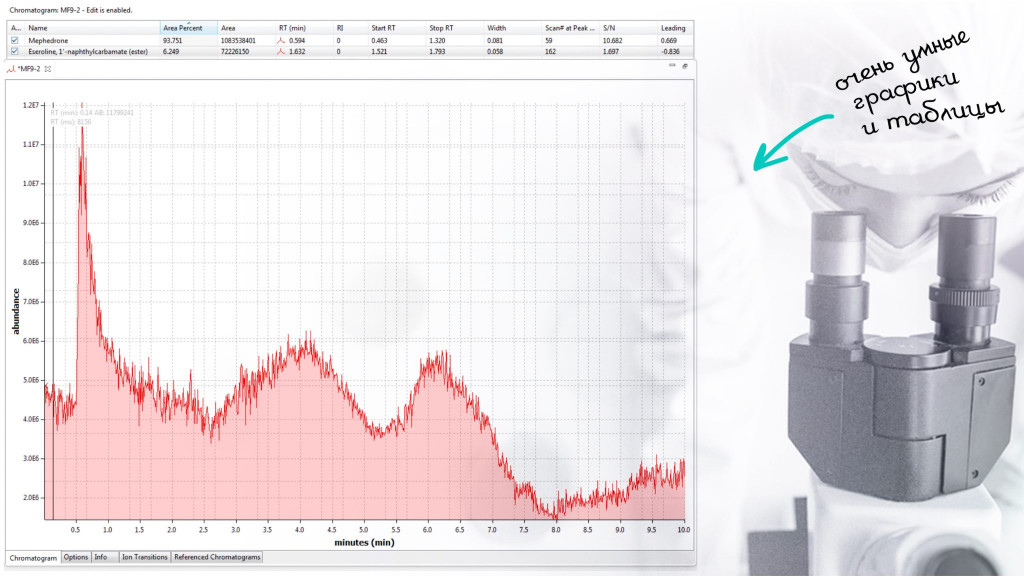This screenshot has width=1024, height=576.
Task: Click the red peak marker atop the chart
Action: (82, 102)
